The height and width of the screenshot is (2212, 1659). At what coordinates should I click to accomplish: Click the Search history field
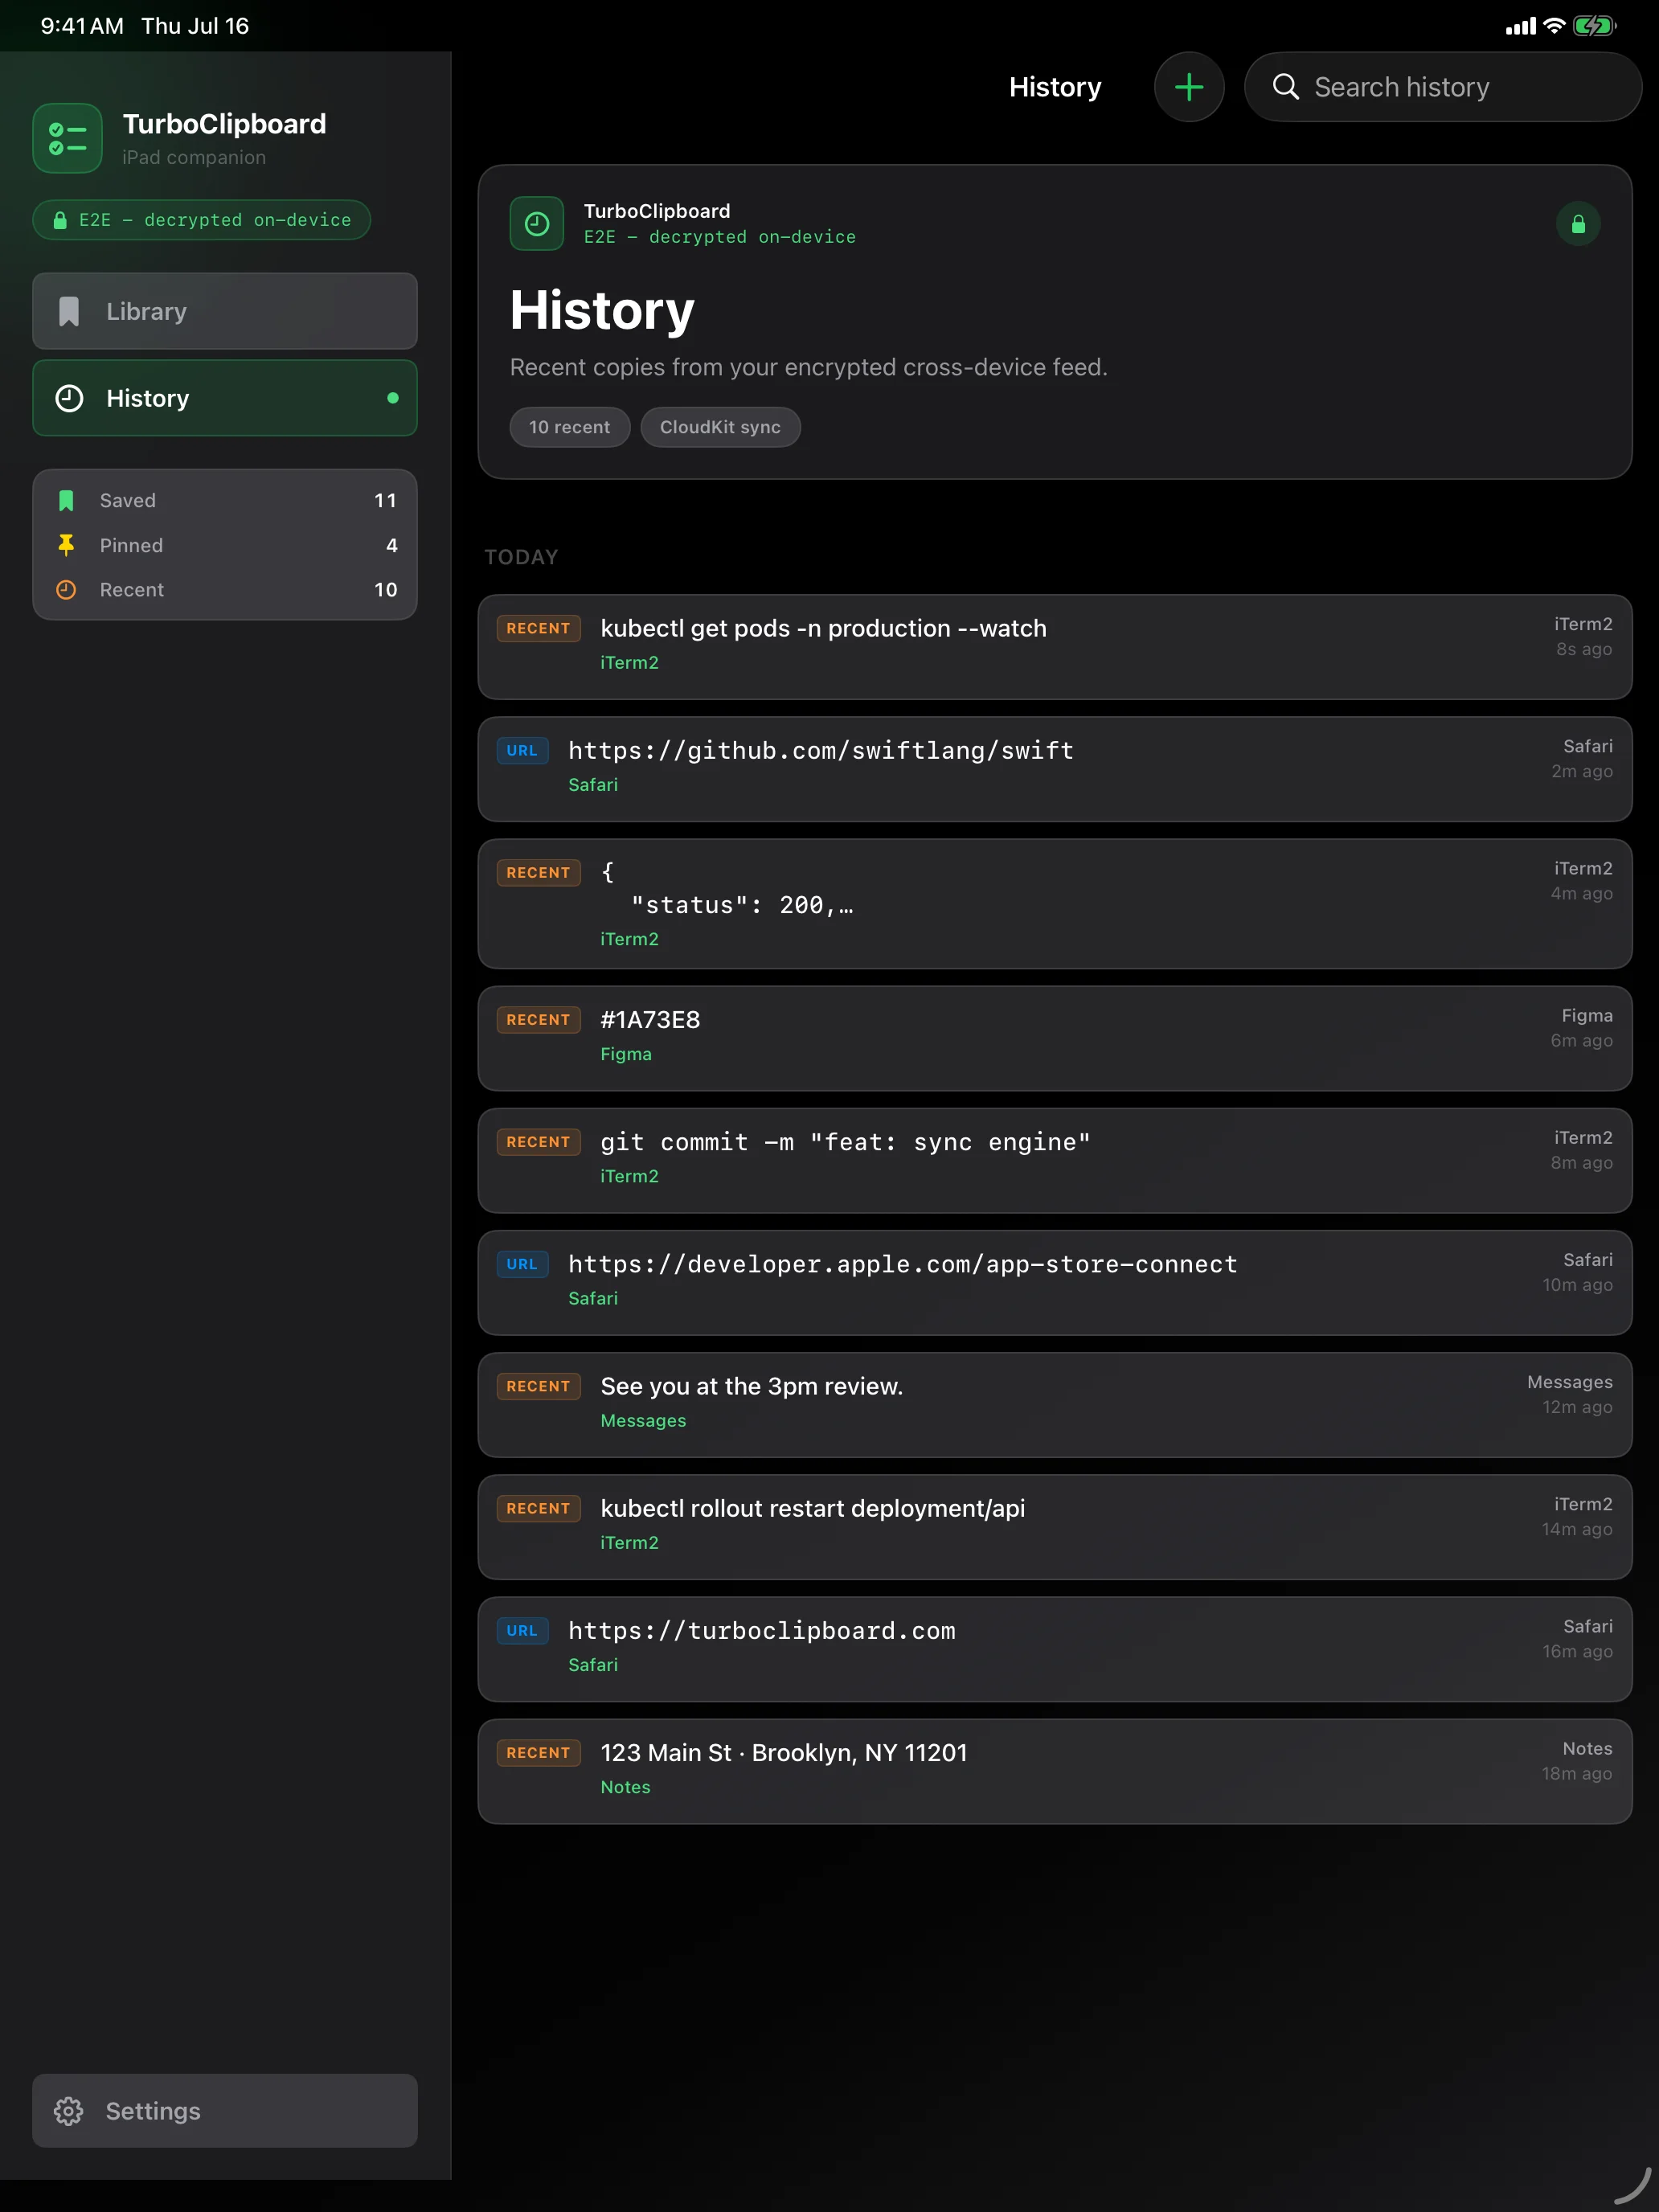pos(1442,87)
